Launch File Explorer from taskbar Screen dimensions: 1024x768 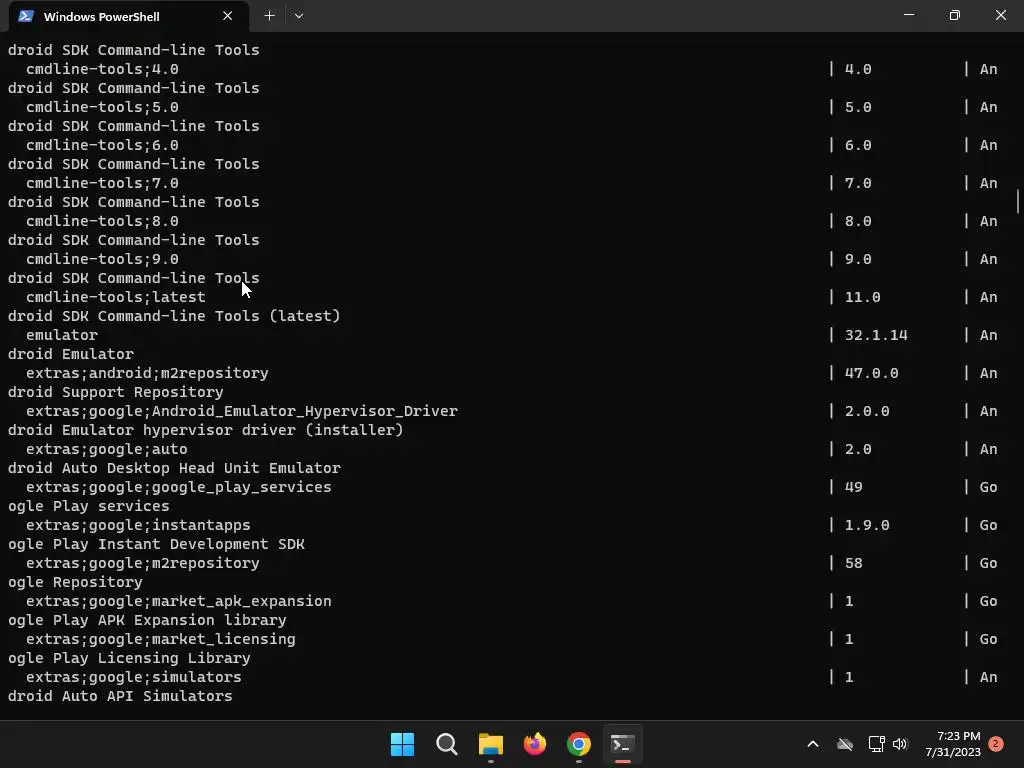tap(490, 744)
